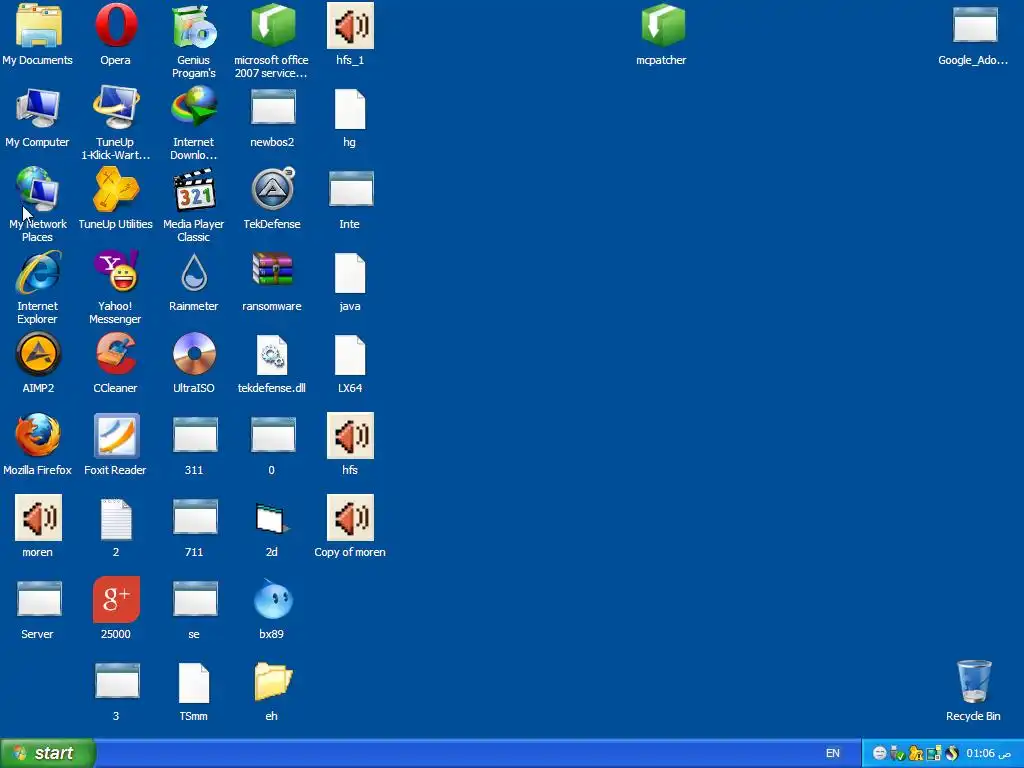Select the window icon named 3
Screen dimensions: 1024x768
[x=117, y=681]
